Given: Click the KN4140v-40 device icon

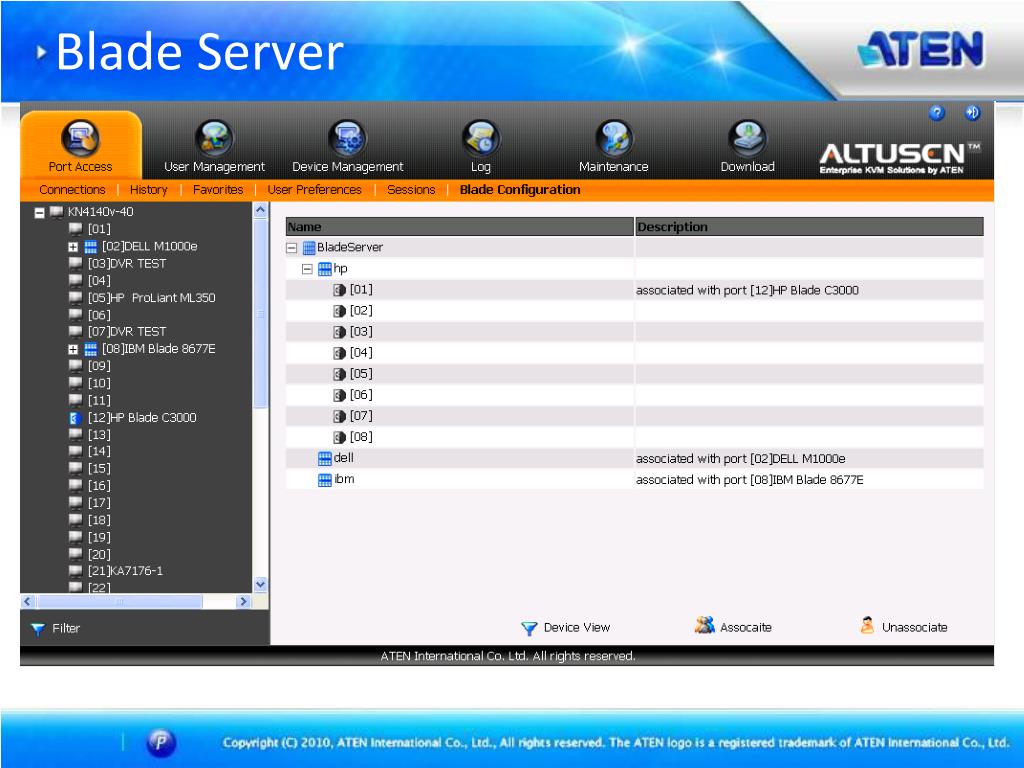Looking at the screenshot, I should coord(56,212).
